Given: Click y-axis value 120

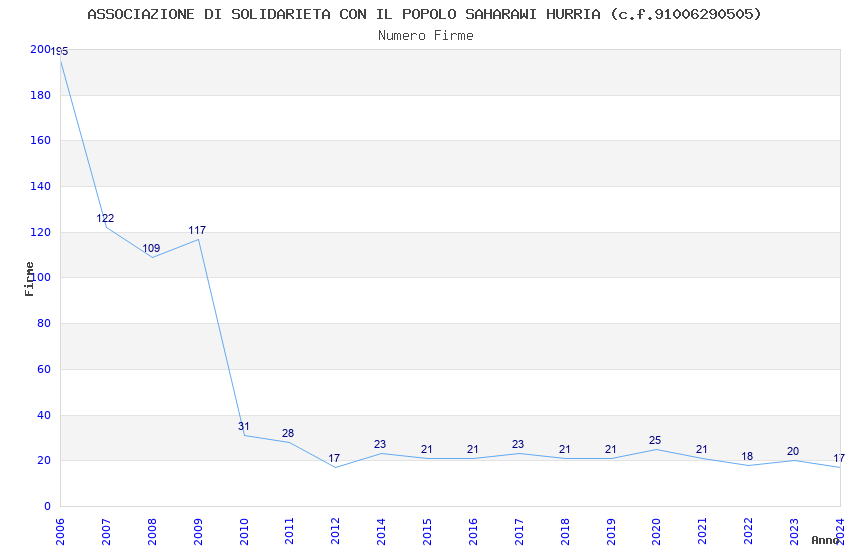Looking at the screenshot, I should click(x=41, y=232).
